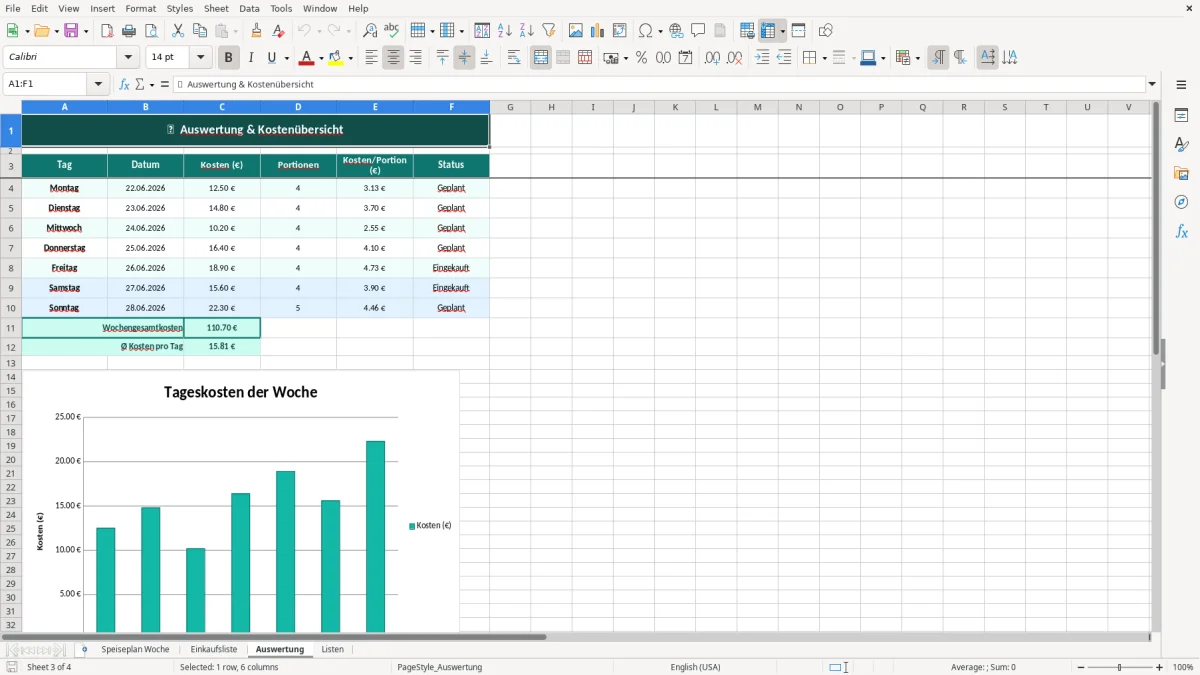Click Increase Indent icon
The height and width of the screenshot is (675, 1200).
tap(762, 58)
